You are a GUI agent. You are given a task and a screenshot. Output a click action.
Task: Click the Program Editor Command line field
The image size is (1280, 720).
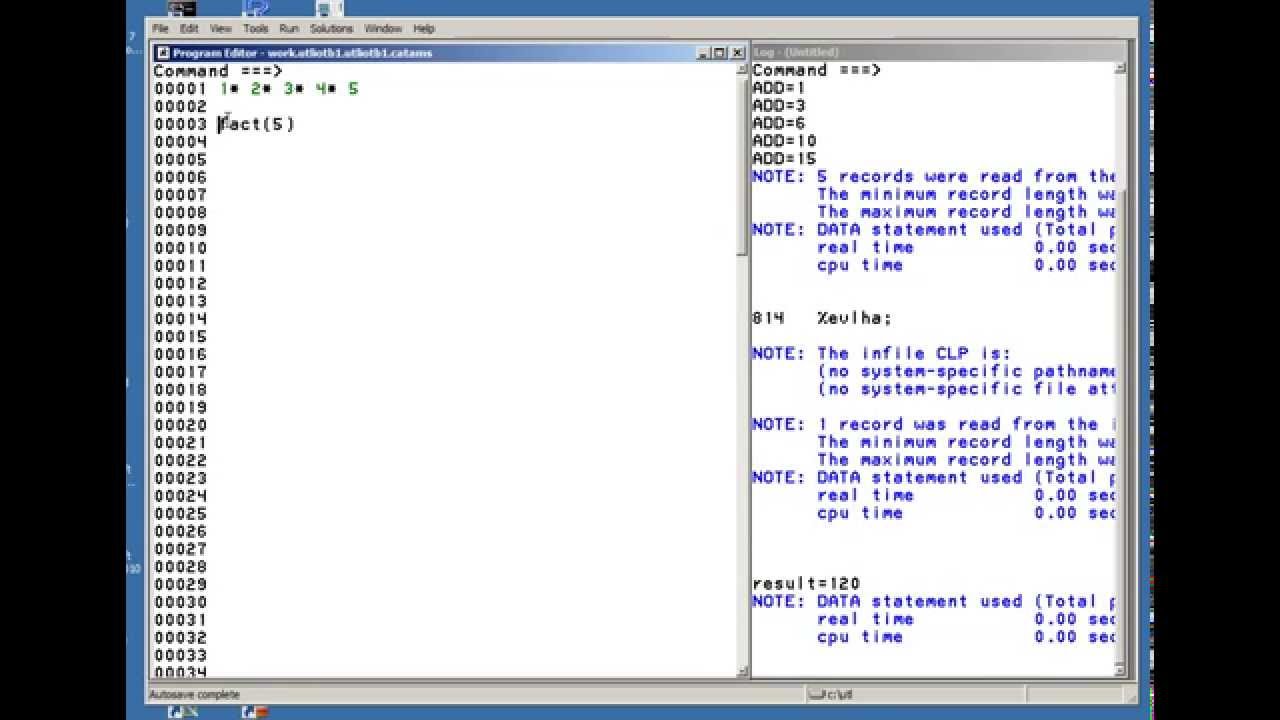pyautogui.click(x=510, y=71)
